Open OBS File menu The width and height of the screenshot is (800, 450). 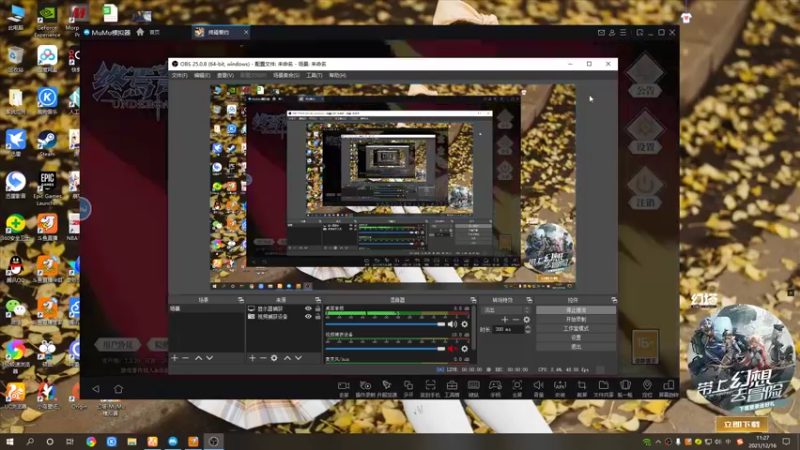[x=179, y=76]
